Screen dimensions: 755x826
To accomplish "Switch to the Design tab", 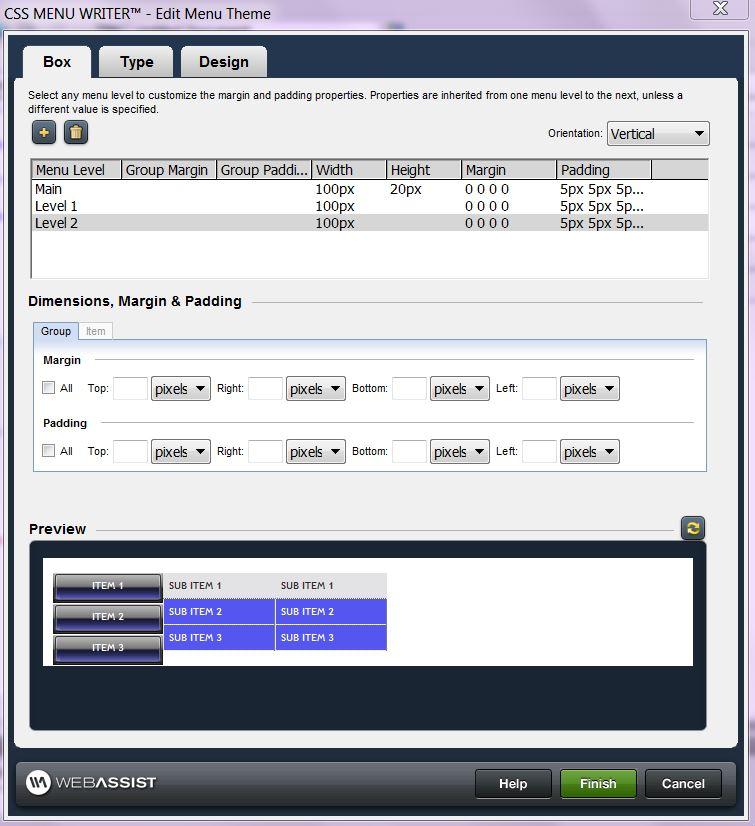I will (x=224, y=62).
